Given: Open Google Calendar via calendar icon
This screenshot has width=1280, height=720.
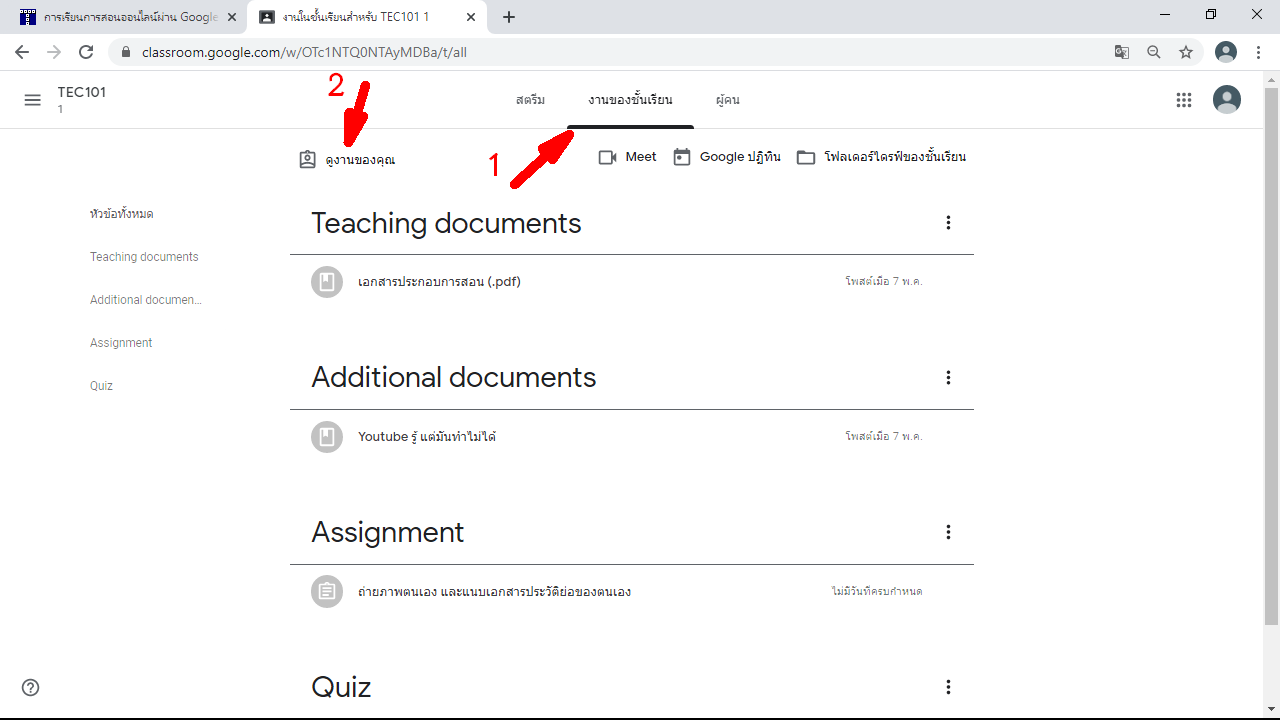Looking at the screenshot, I should [682, 157].
